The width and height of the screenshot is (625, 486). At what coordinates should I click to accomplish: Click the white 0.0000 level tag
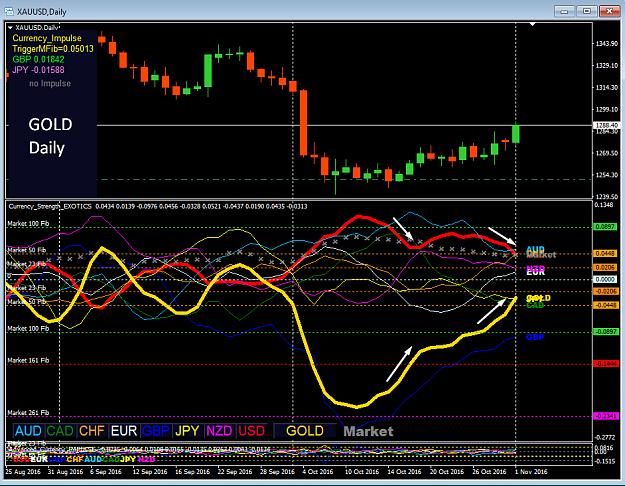click(x=605, y=279)
